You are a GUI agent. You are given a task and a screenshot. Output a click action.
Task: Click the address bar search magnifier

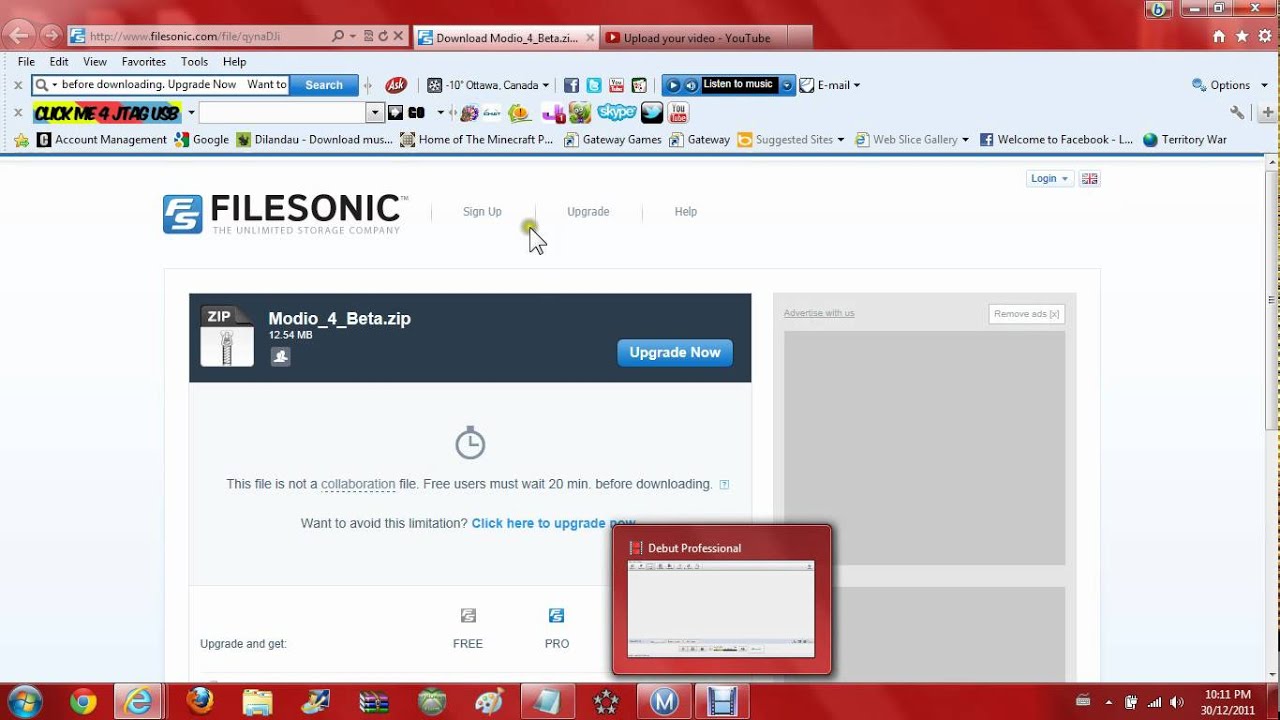pyautogui.click(x=339, y=36)
